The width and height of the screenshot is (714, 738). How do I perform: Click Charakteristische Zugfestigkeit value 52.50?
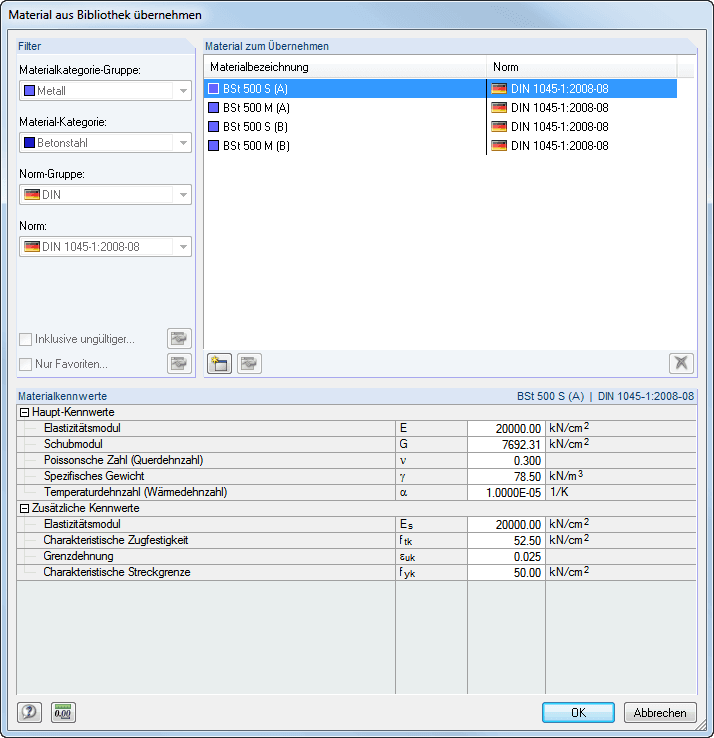click(x=506, y=541)
